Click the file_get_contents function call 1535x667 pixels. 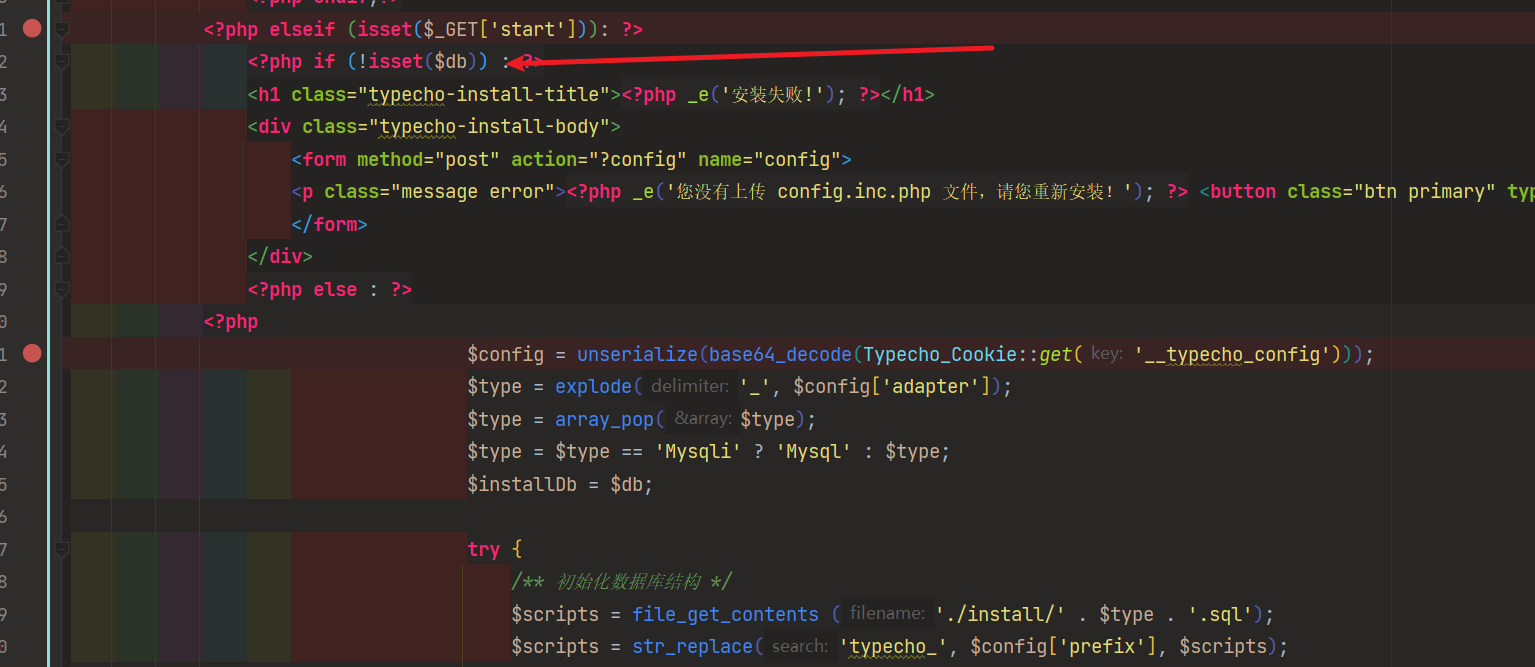click(724, 614)
